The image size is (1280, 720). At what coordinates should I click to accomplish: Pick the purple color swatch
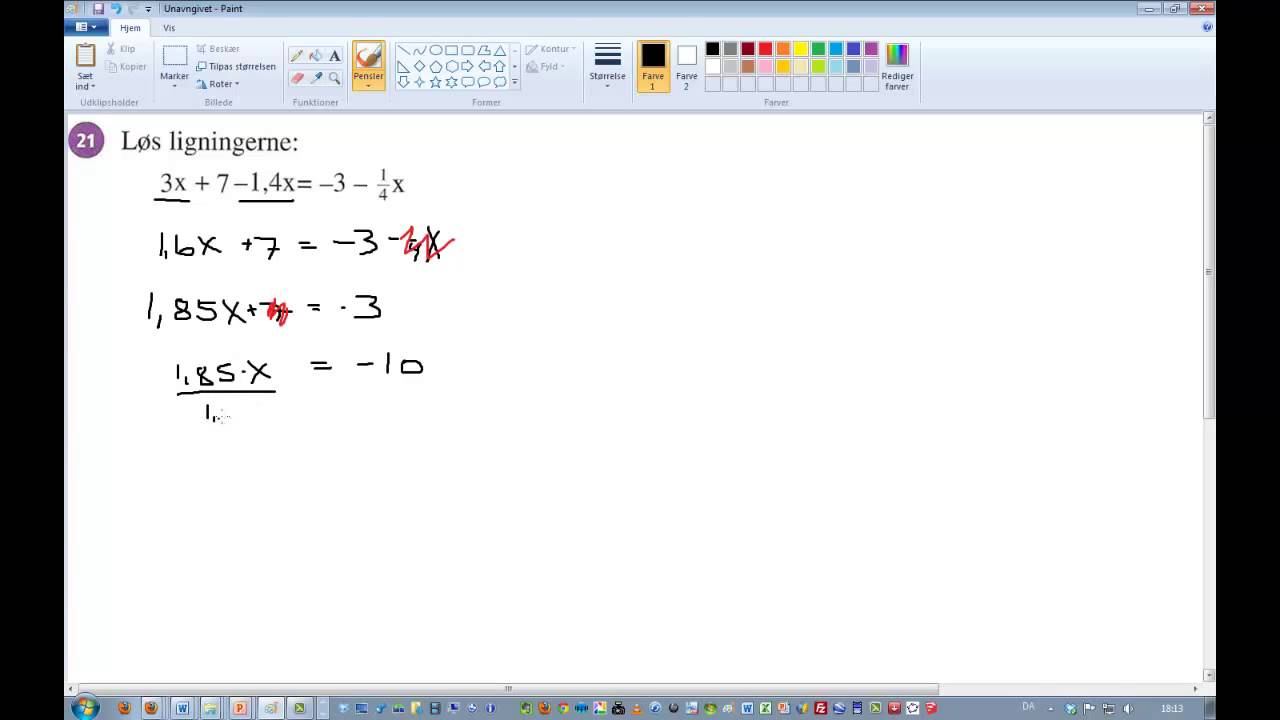(871, 49)
